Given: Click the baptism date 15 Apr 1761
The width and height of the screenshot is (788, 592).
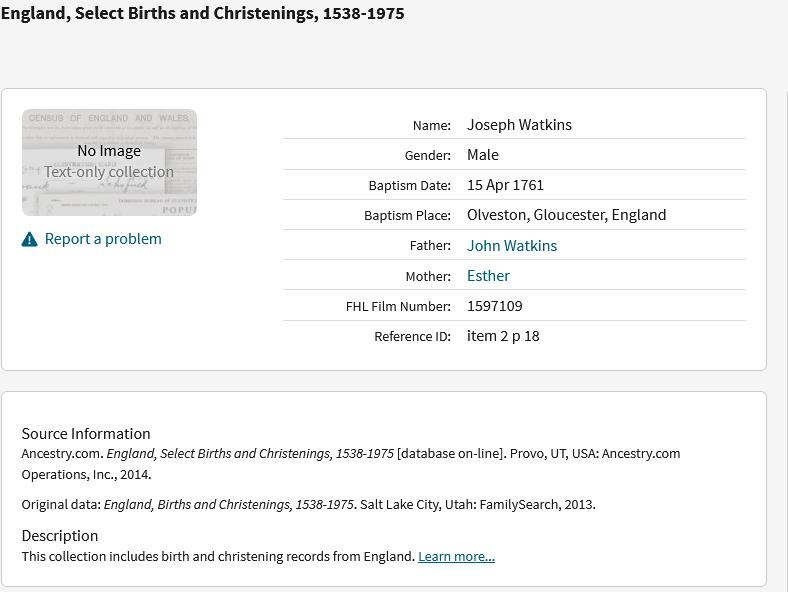Looking at the screenshot, I should [x=505, y=185].
